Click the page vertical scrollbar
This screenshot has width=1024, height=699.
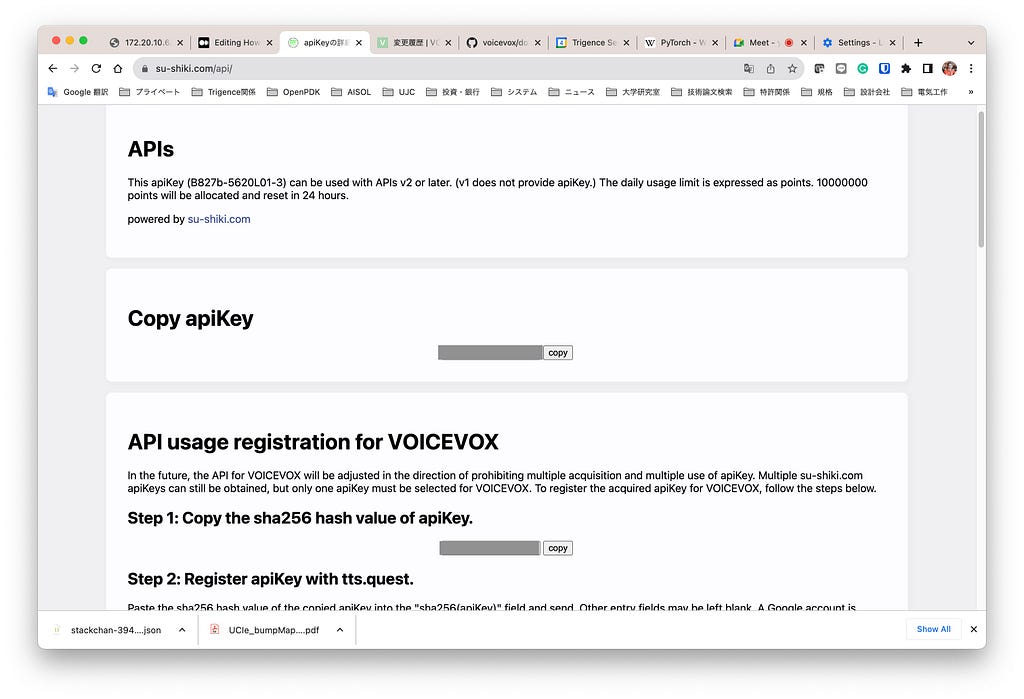point(981,180)
